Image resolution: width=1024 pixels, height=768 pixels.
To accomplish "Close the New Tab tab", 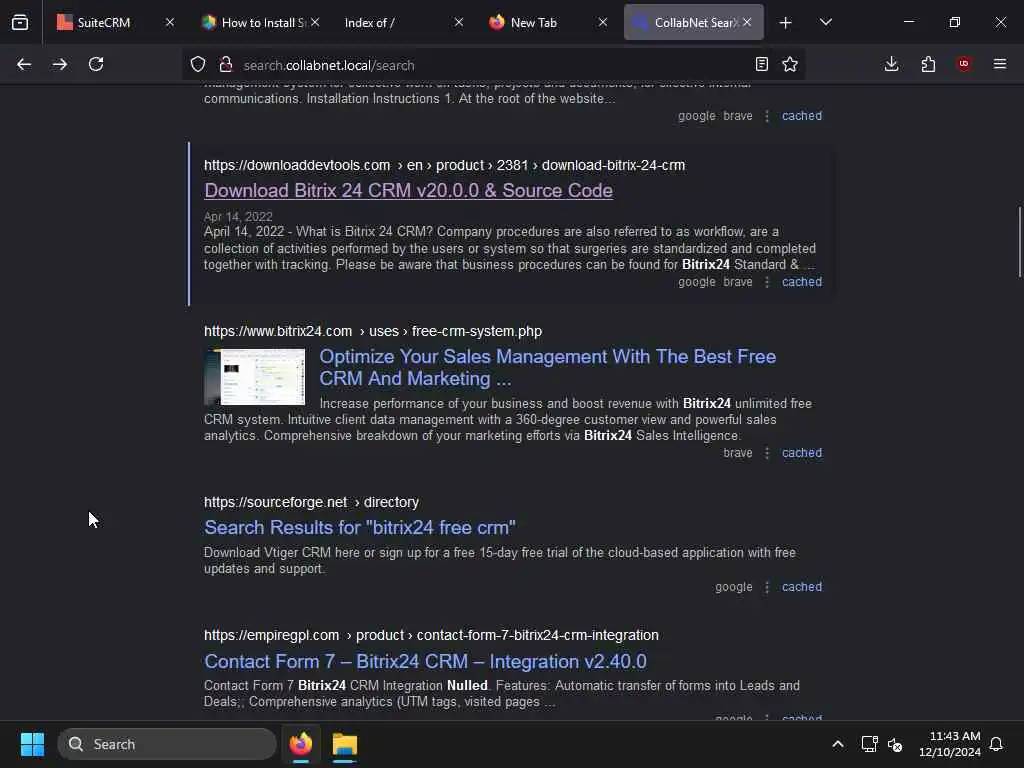I will pyautogui.click(x=603, y=22).
